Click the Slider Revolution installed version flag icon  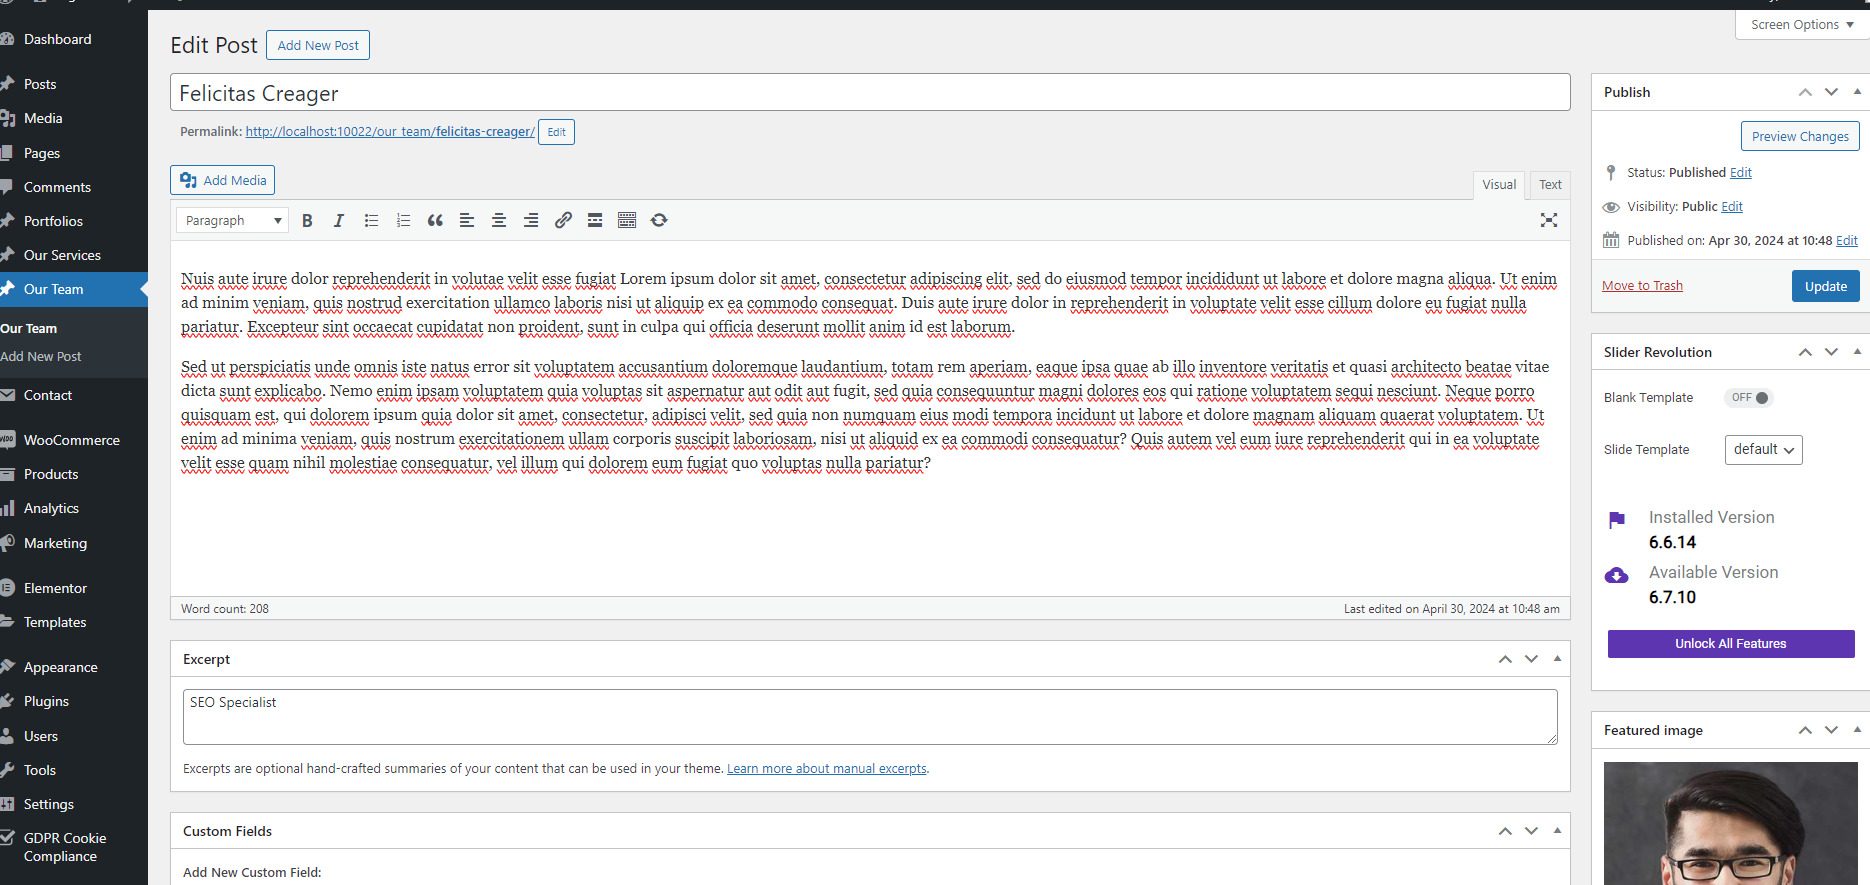click(1616, 520)
